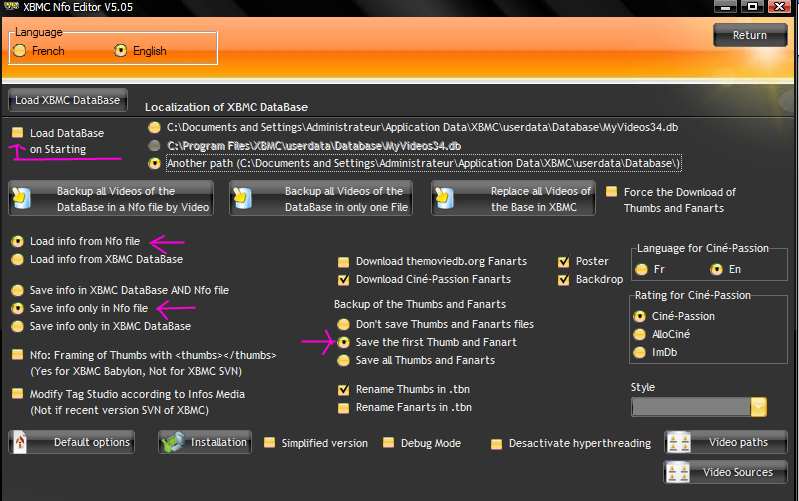
Task: Click the hand icon on Replace all Videos button
Action: [x=444, y=198]
